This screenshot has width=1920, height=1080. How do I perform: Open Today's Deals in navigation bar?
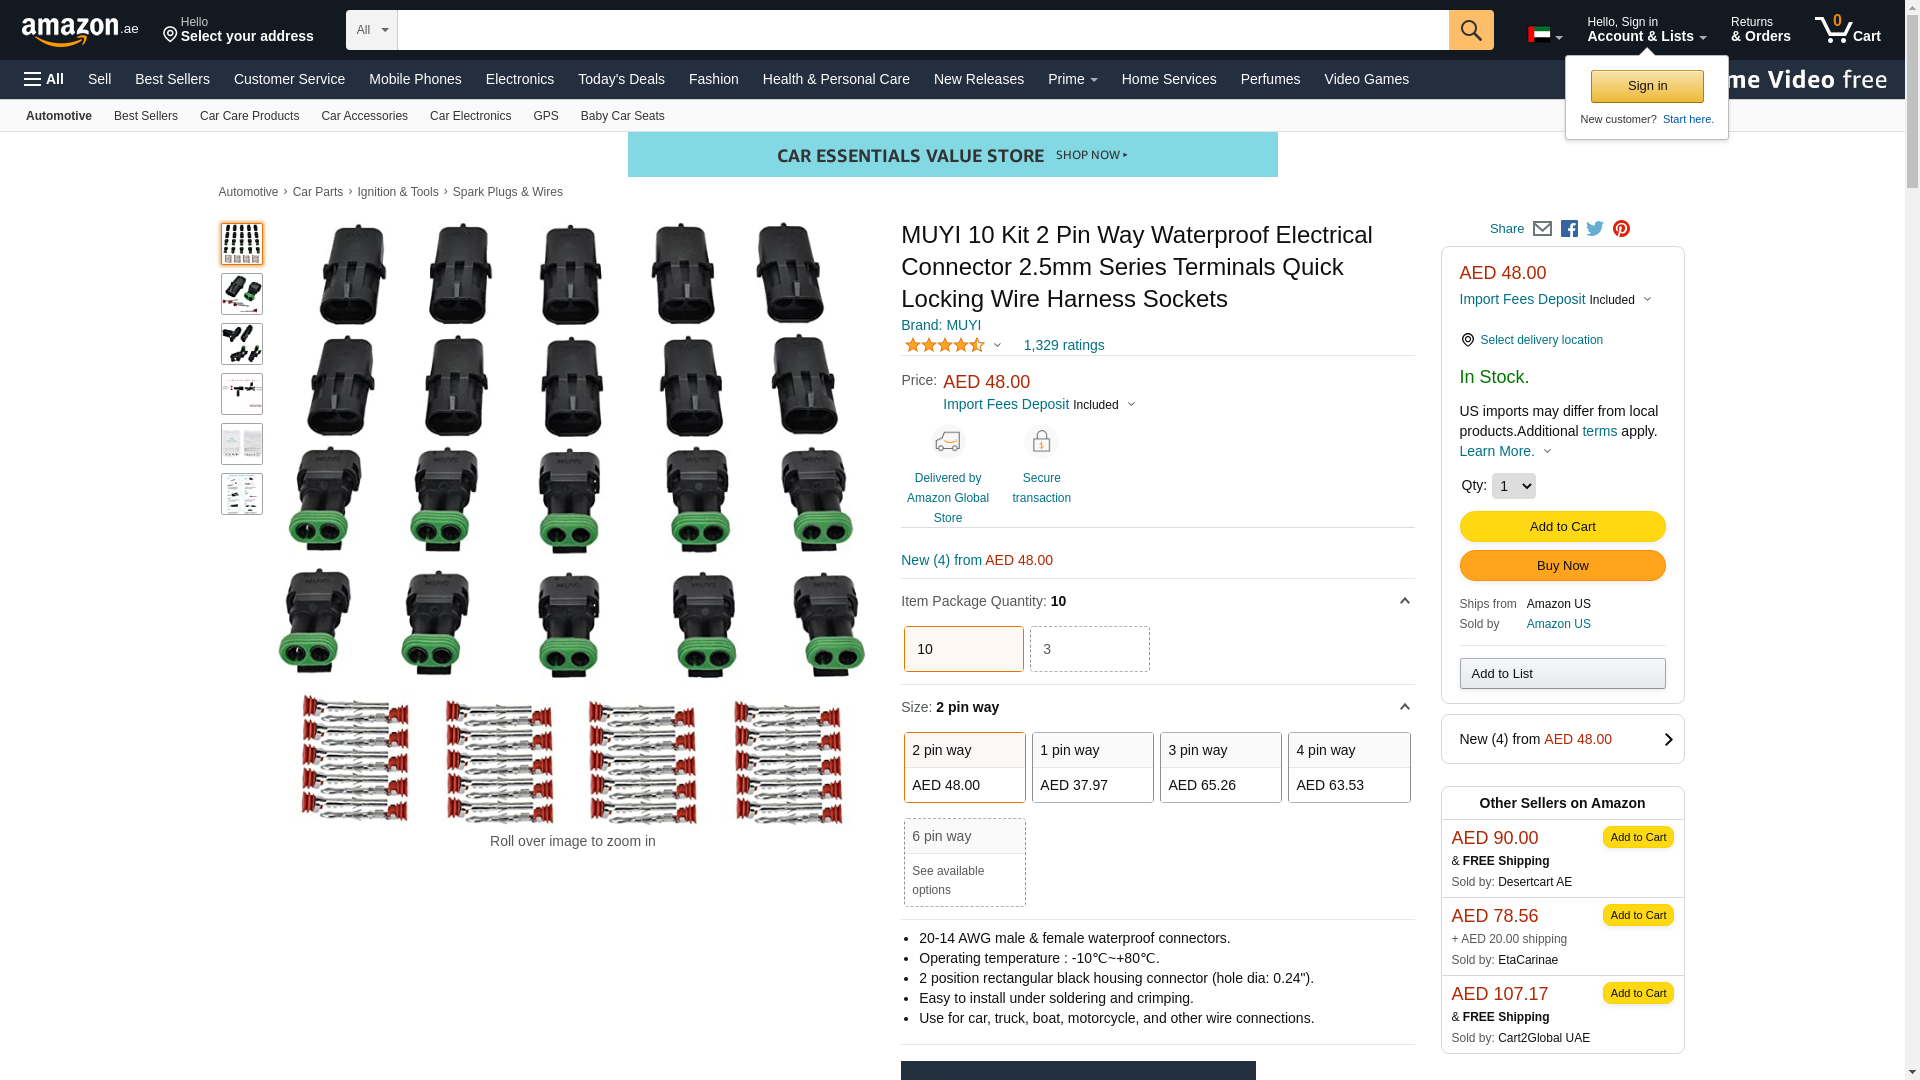coord(621,79)
